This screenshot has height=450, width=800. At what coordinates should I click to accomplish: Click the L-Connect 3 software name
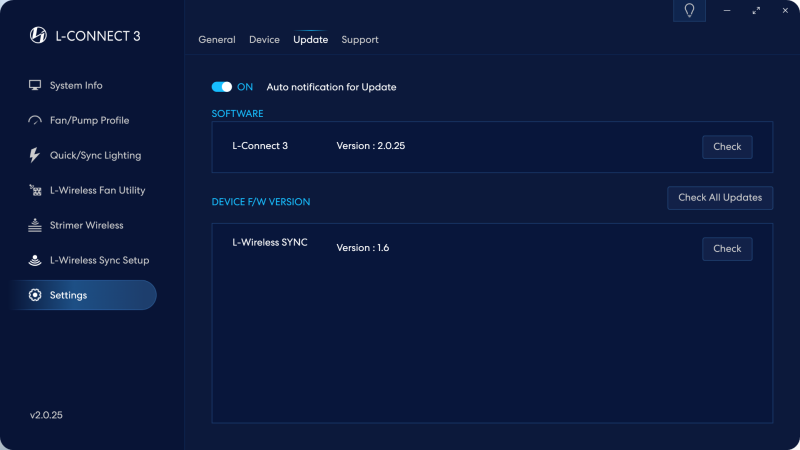click(260, 146)
